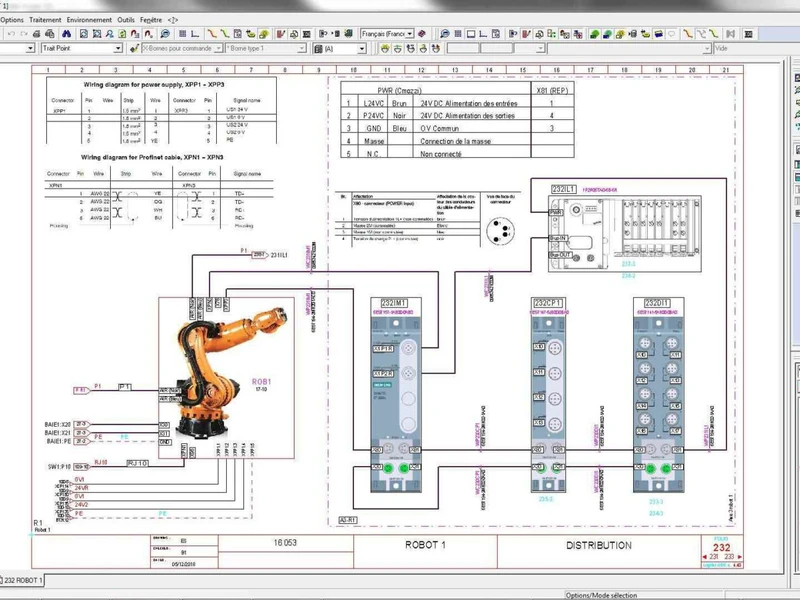This screenshot has width=800, height=600.
Task: Open the Fenêtre menu
Action: [x=151, y=20]
